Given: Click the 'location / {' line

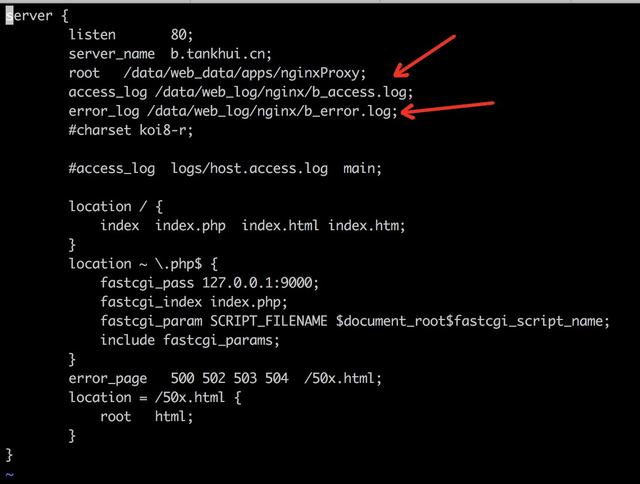Looking at the screenshot, I should pos(116,206).
